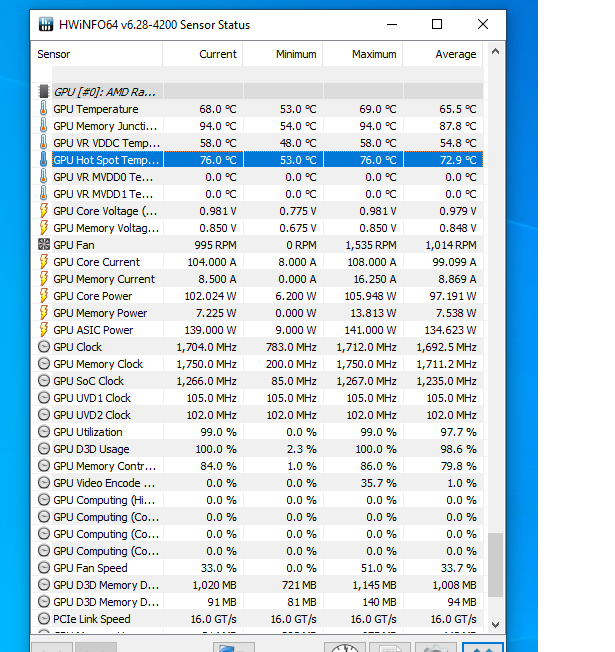615x652 pixels.
Task: Click the 1,704.0 MHz current GPU Clock value
Action: click(x=206, y=347)
